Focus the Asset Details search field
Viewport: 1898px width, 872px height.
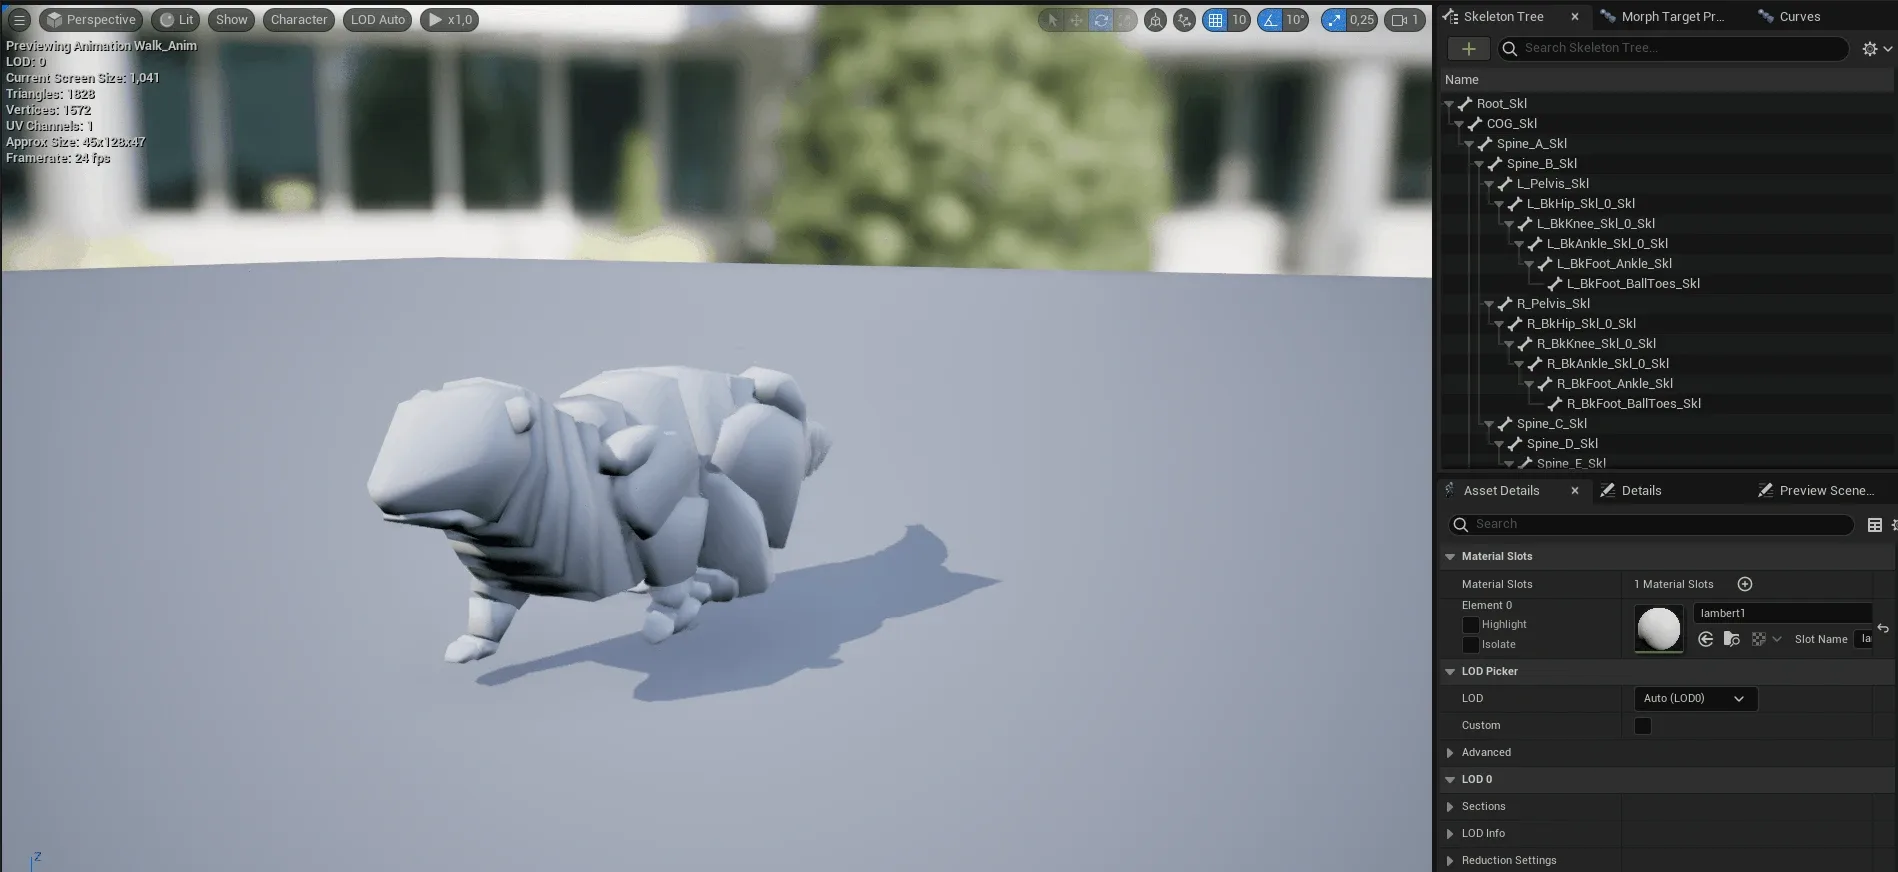click(x=1651, y=524)
